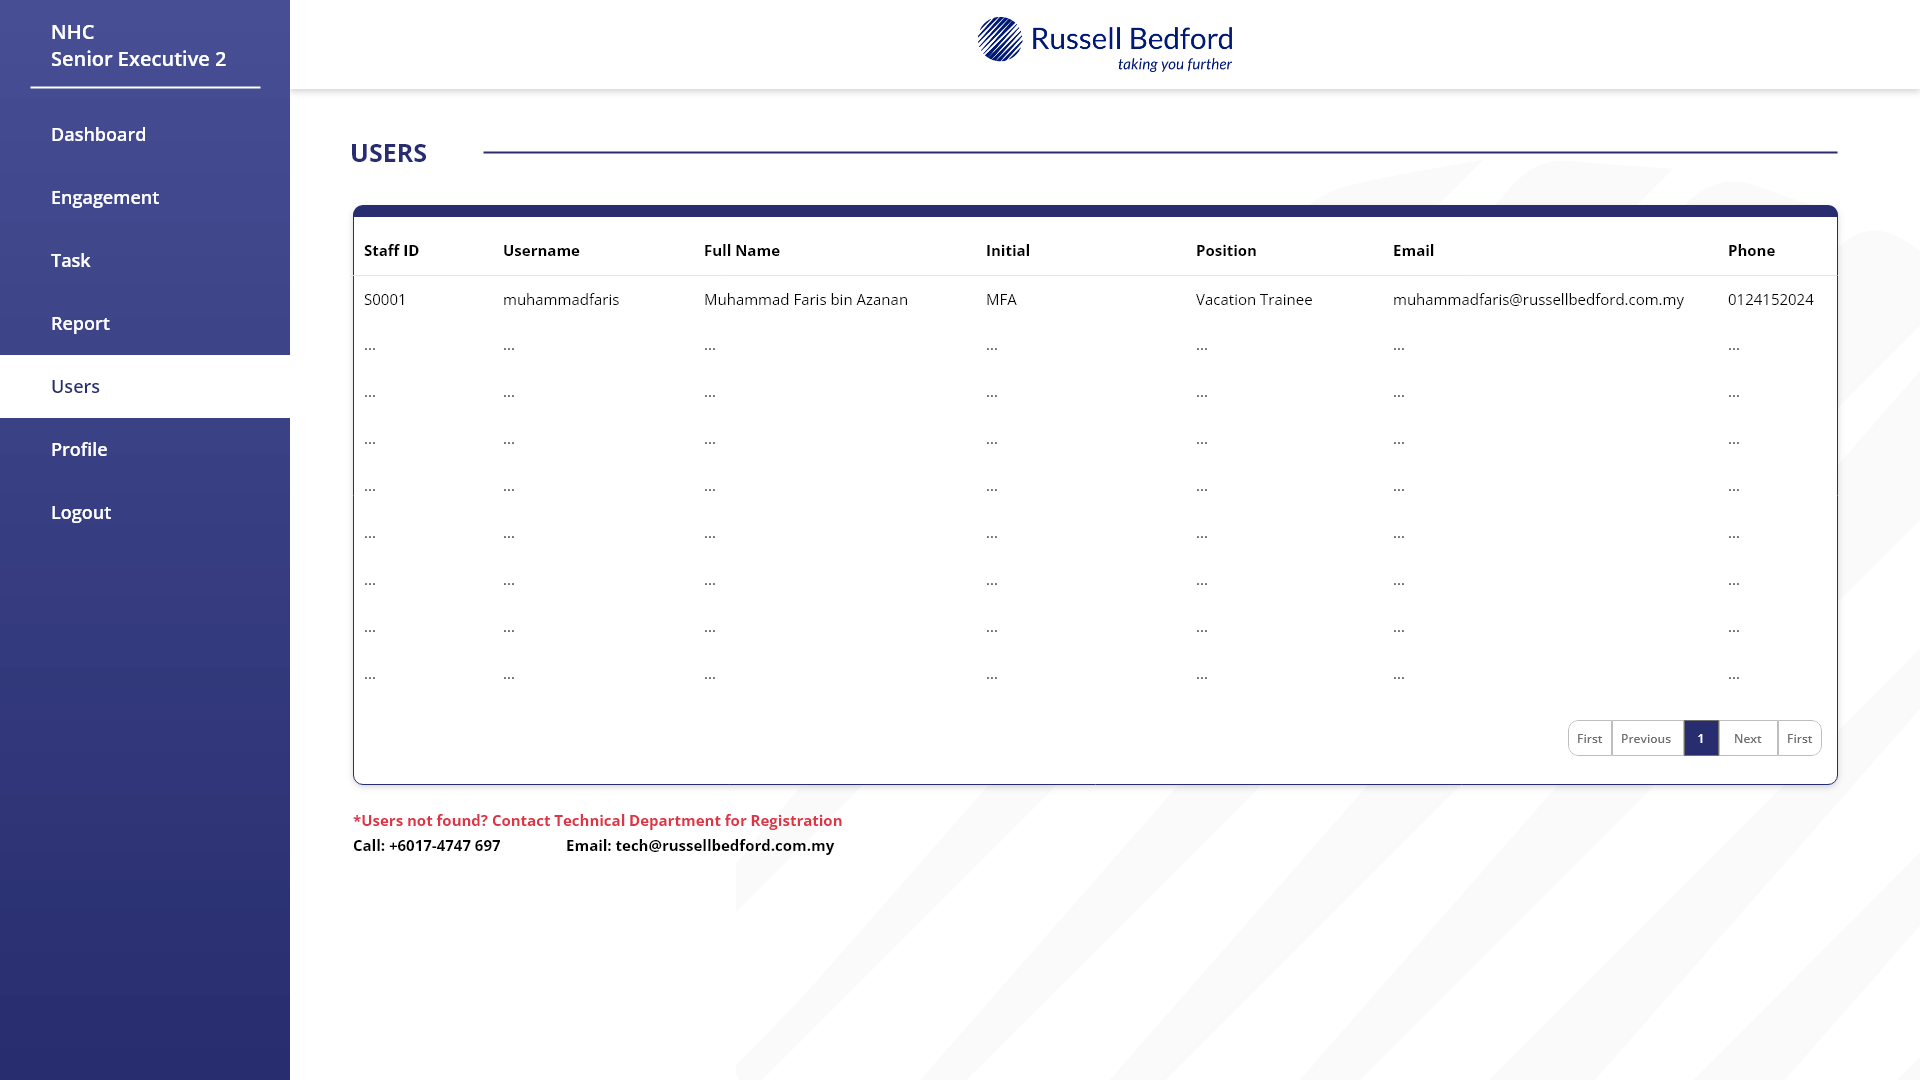Image resolution: width=1920 pixels, height=1080 pixels.
Task: Select the row for Muhammad Faris bin Azanan
Action: [x=806, y=299]
